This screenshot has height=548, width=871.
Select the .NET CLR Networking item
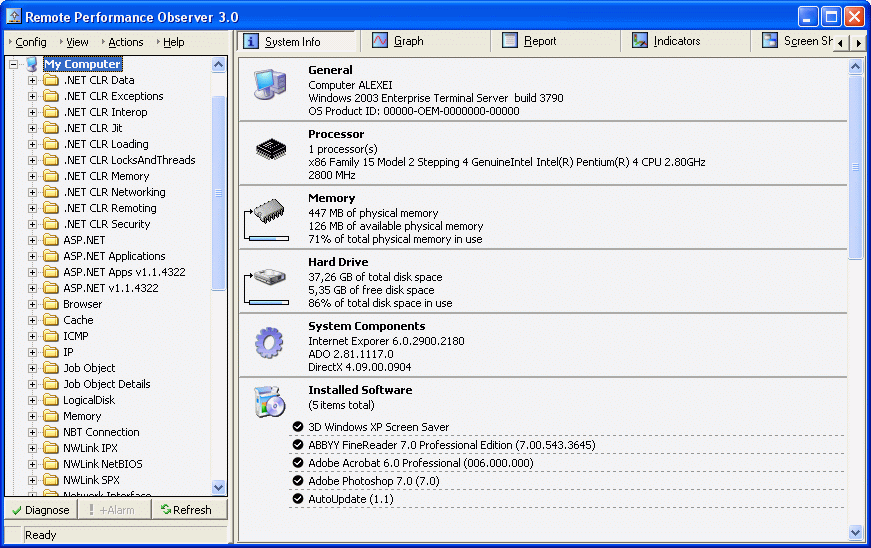pos(114,193)
